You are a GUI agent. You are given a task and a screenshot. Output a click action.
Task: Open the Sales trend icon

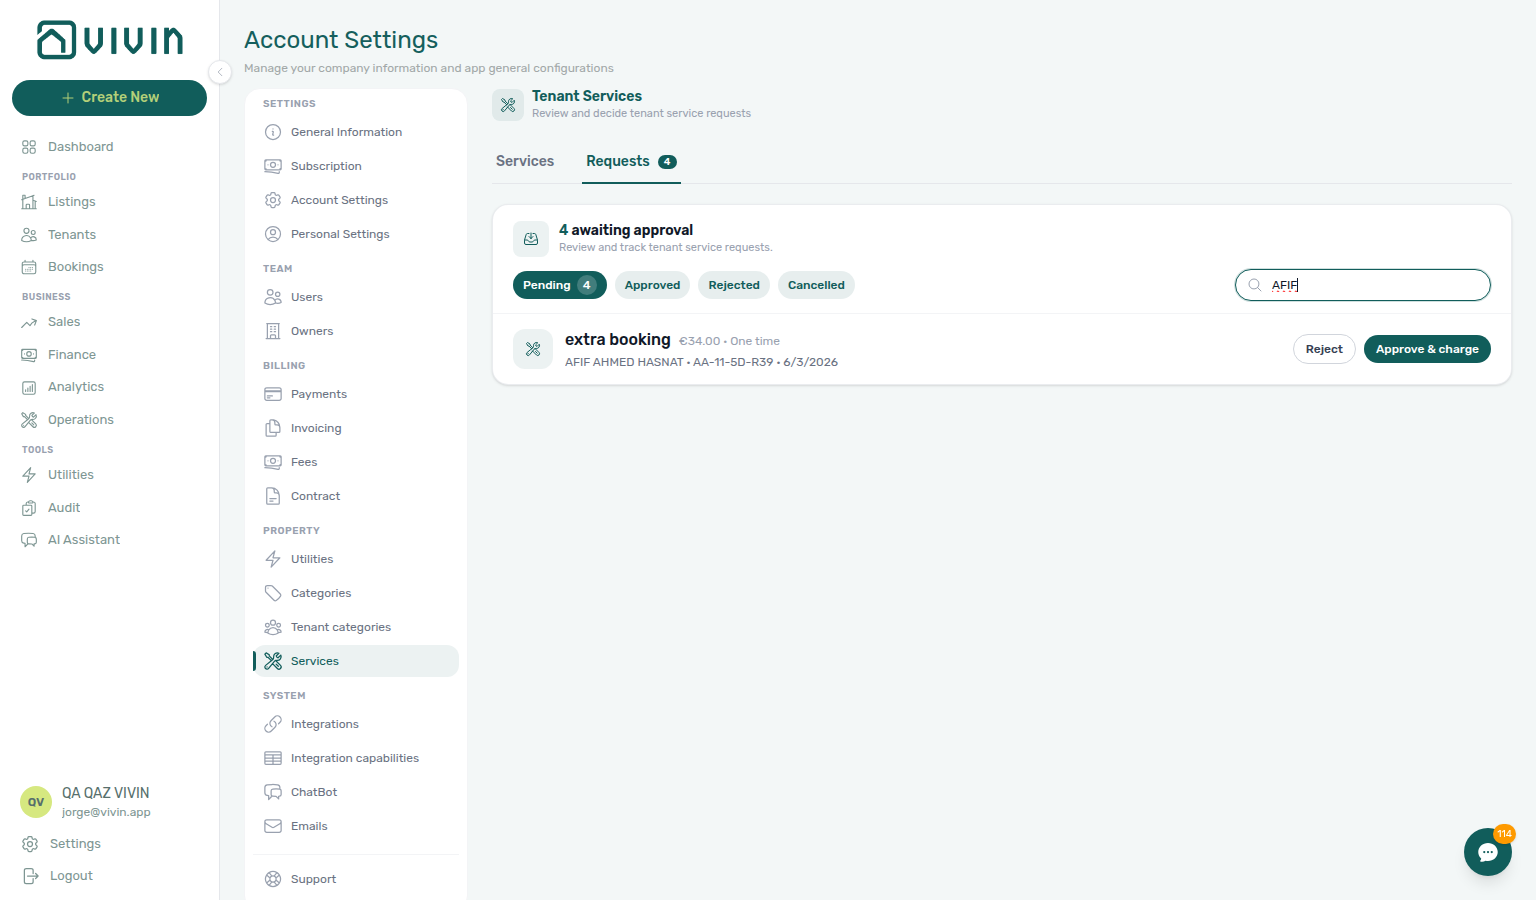(29, 322)
